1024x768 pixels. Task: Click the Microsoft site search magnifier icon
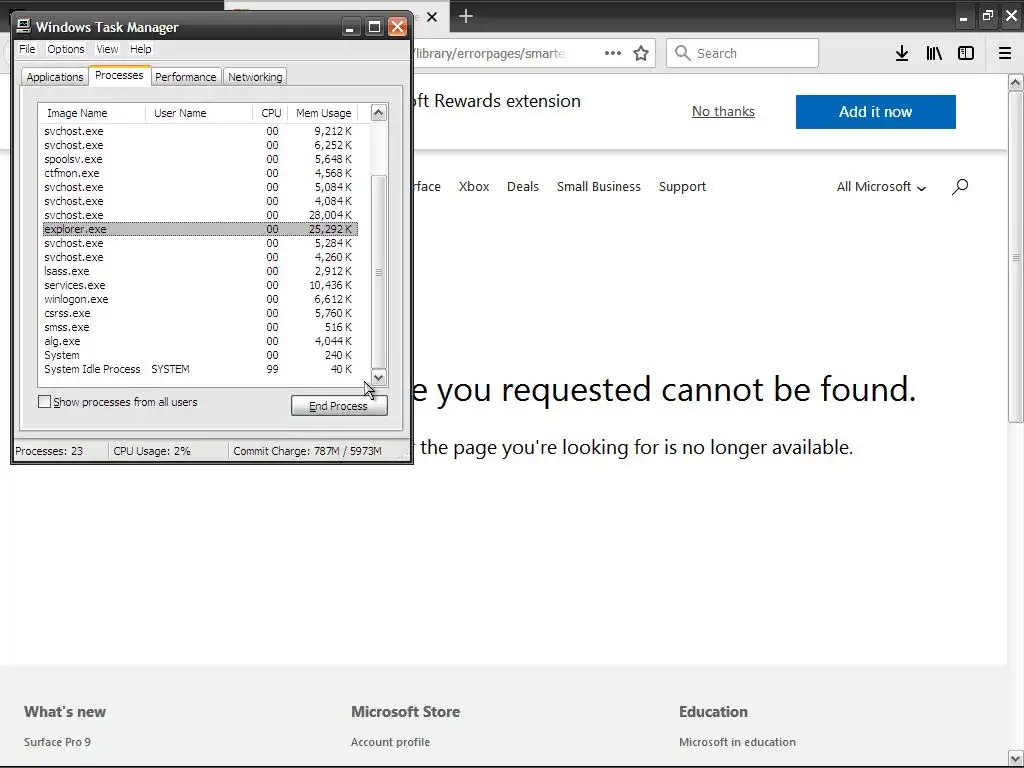960,187
